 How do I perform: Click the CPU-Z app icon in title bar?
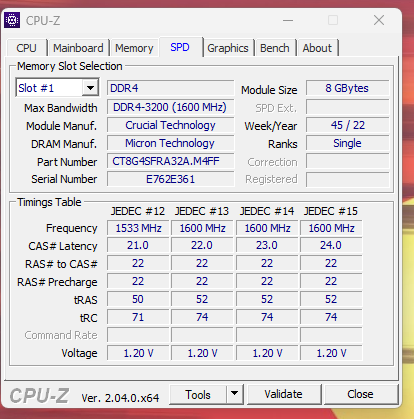click(12, 21)
